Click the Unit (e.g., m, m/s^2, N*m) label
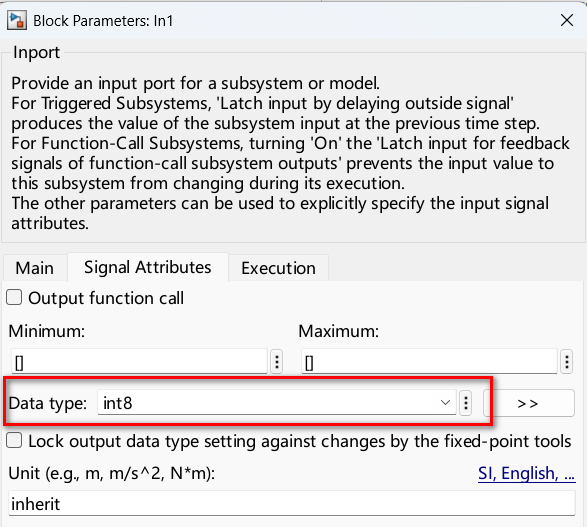 click(x=112, y=473)
